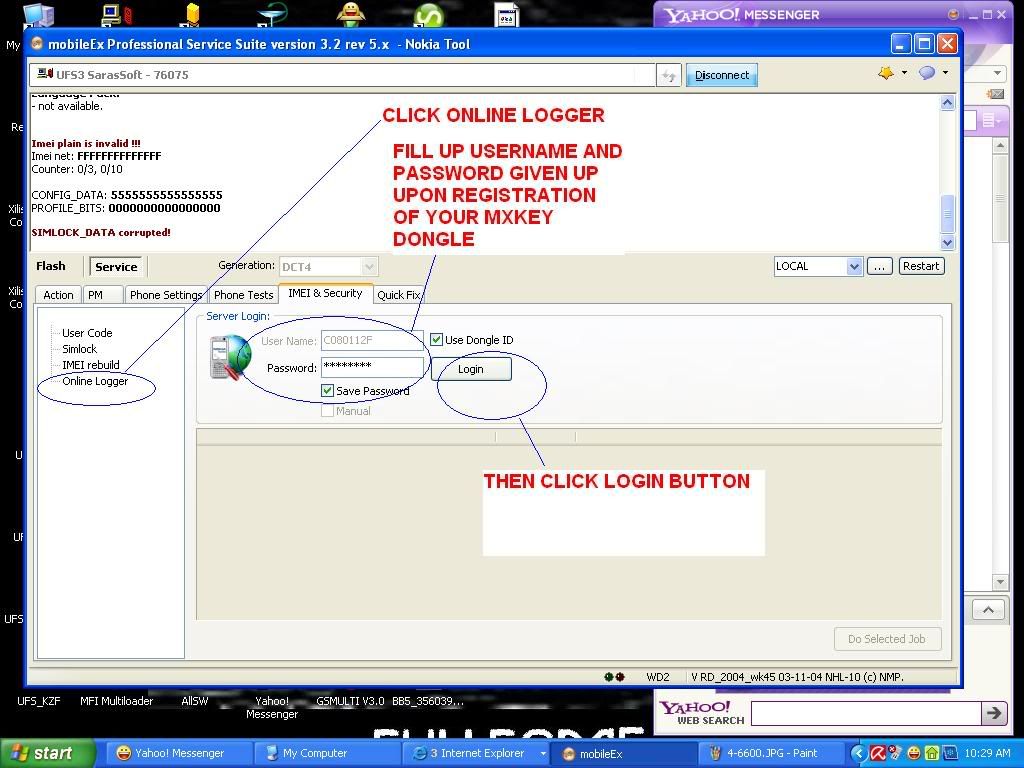1024x768 pixels.
Task: Click the Yahoo Messenger envelope mail icon
Action: tap(995, 94)
